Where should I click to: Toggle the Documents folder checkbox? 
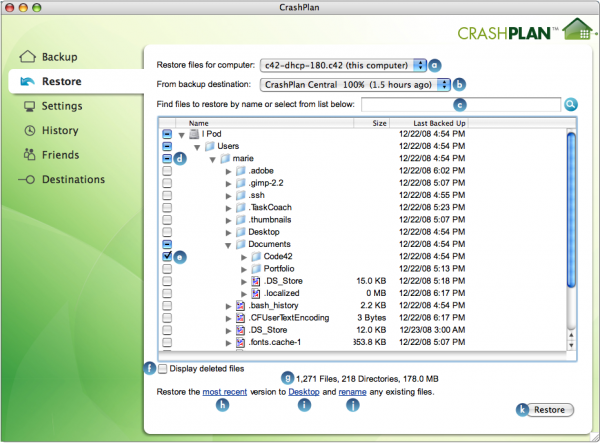(x=167, y=244)
